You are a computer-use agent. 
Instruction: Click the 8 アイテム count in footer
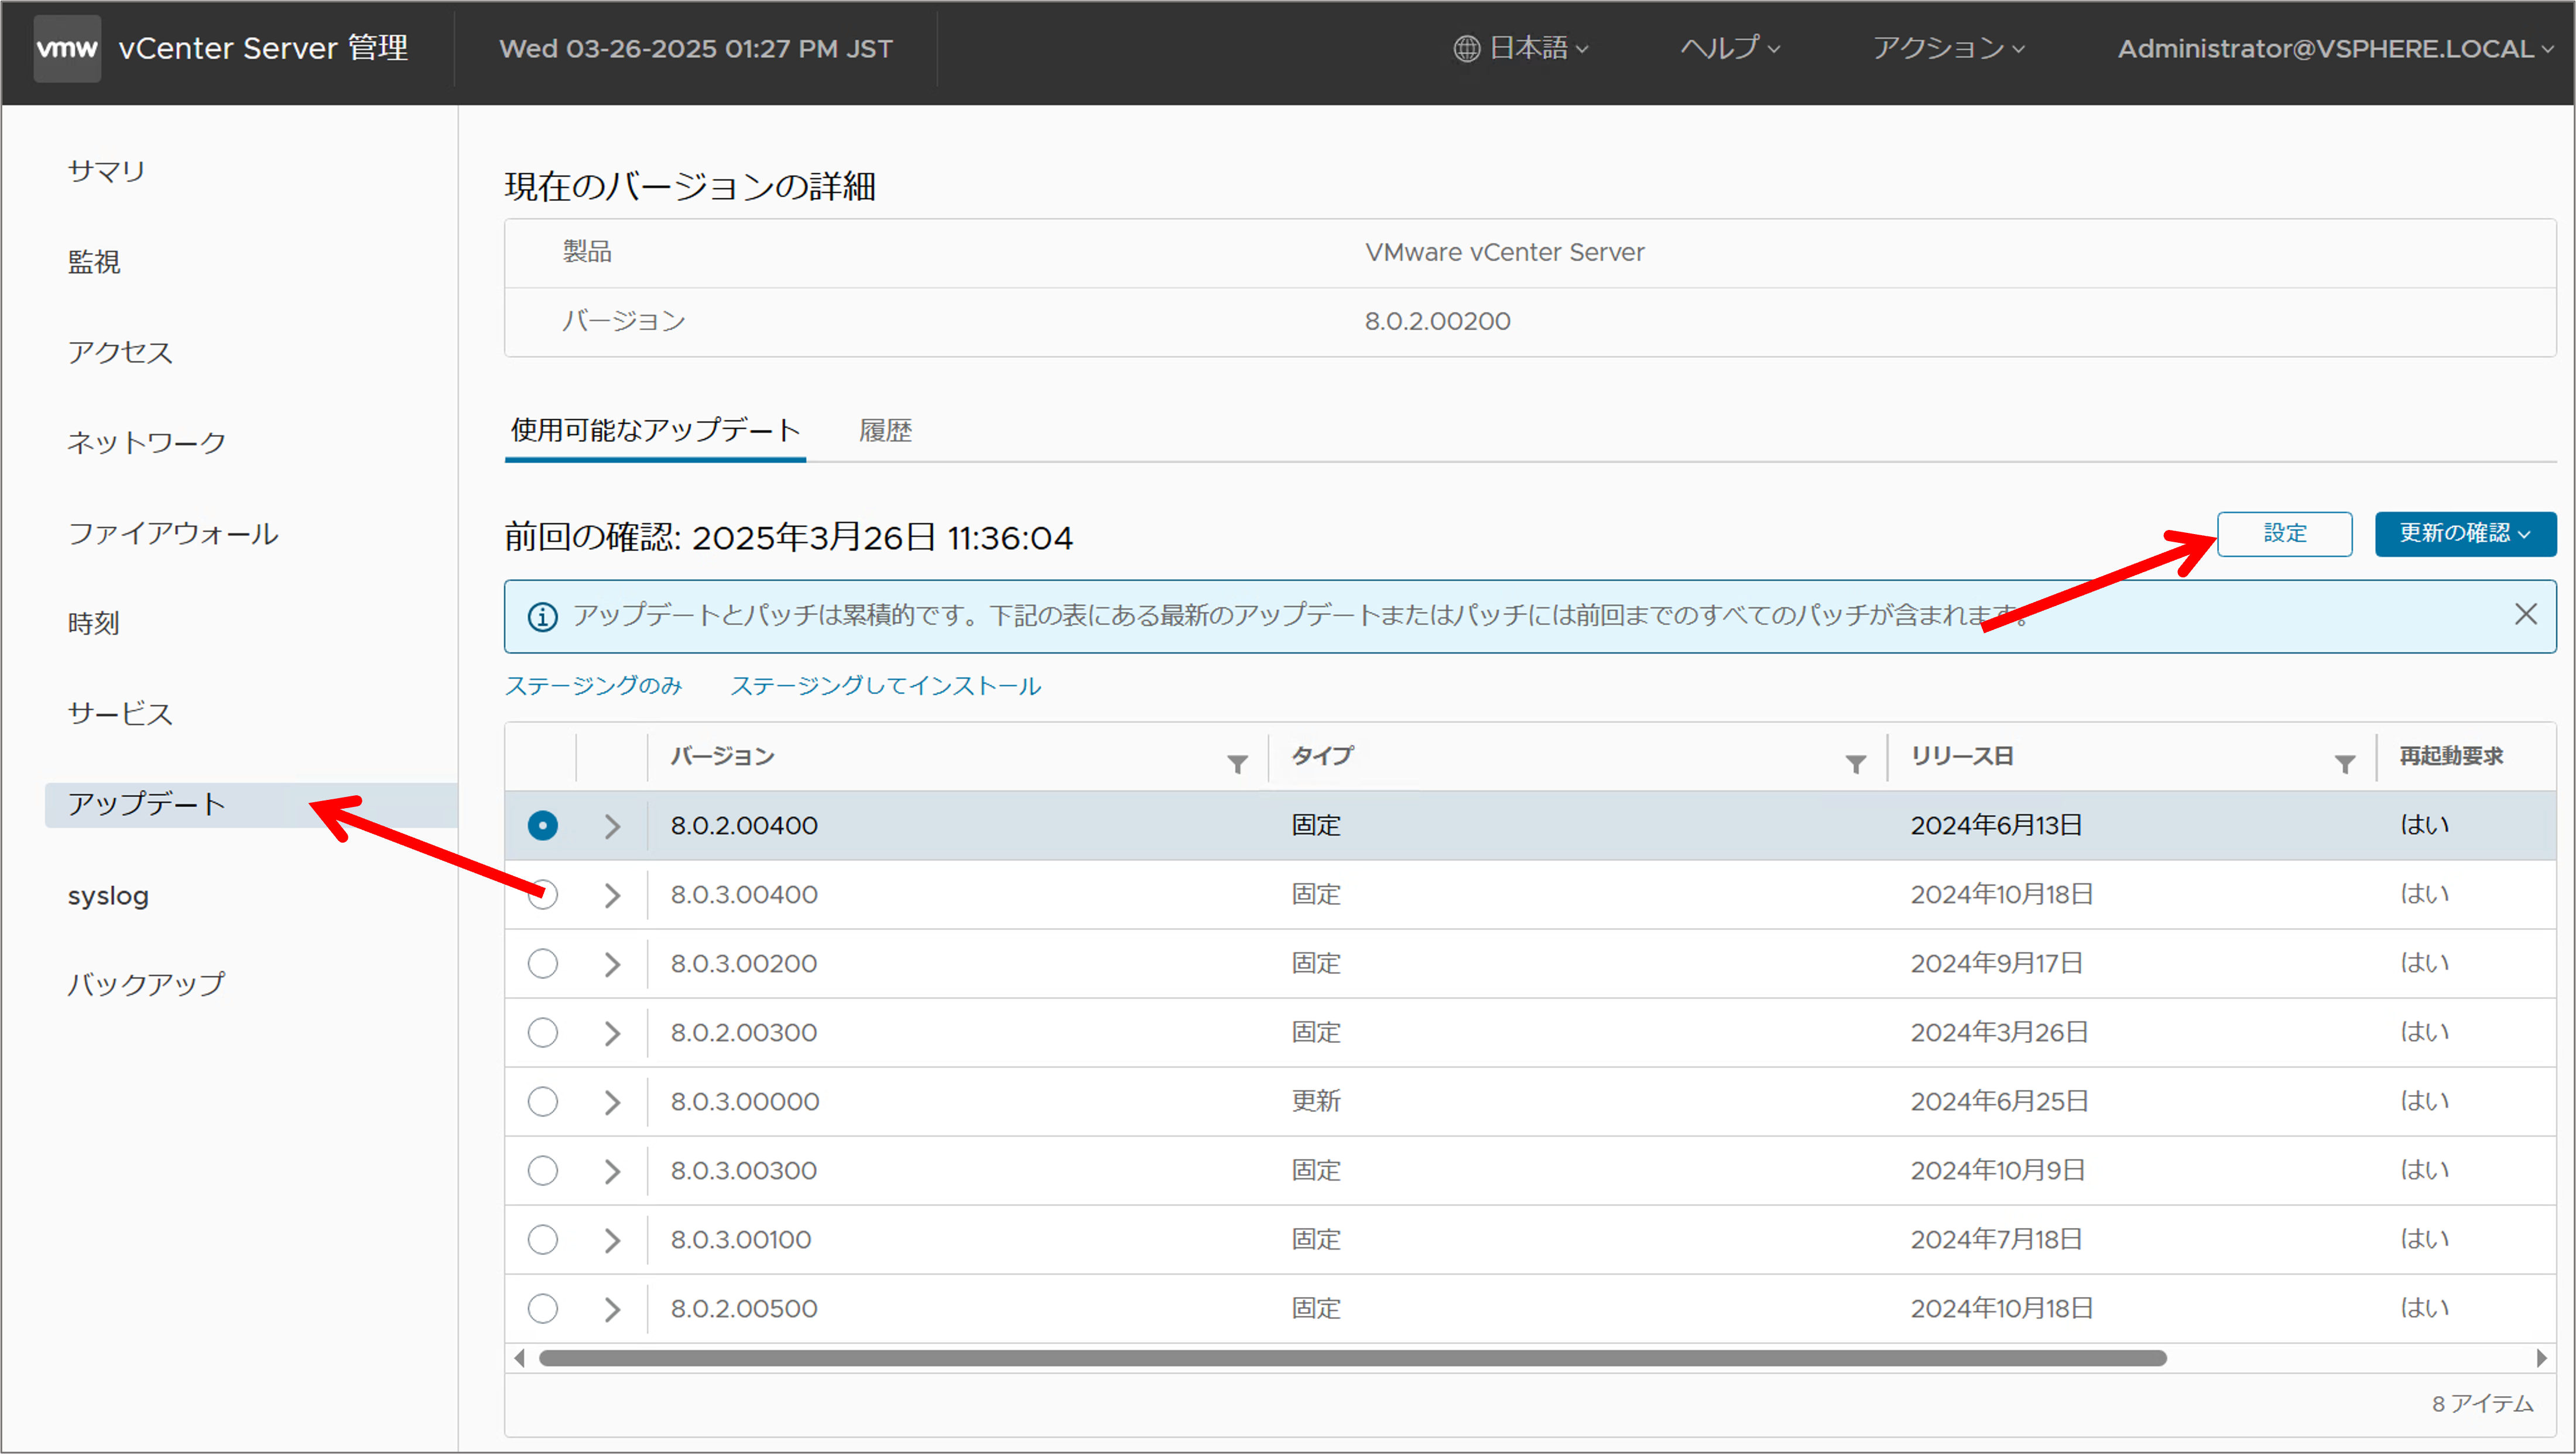2482,1404
